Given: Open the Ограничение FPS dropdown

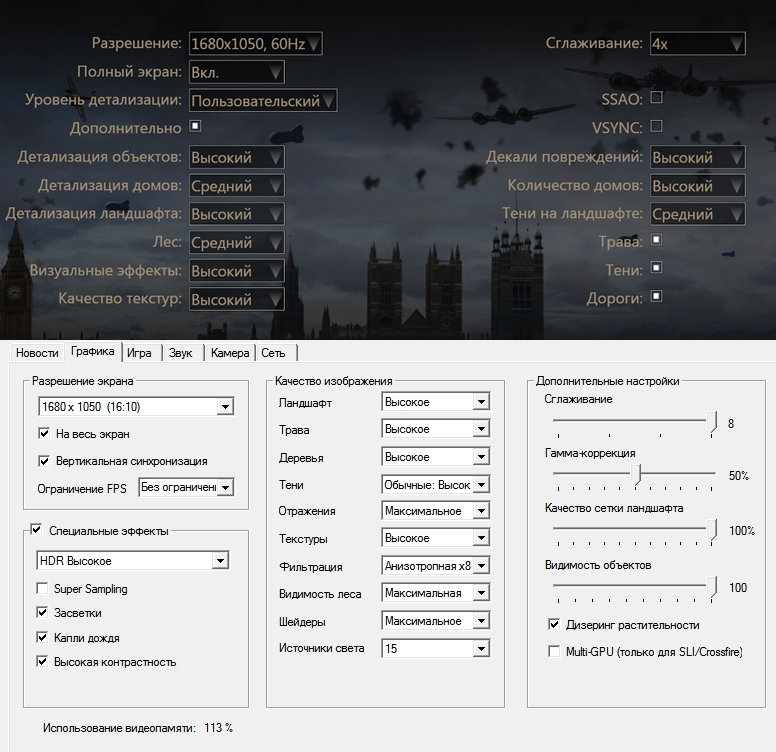Looking at the screenshot, I should tap(186, 487).
